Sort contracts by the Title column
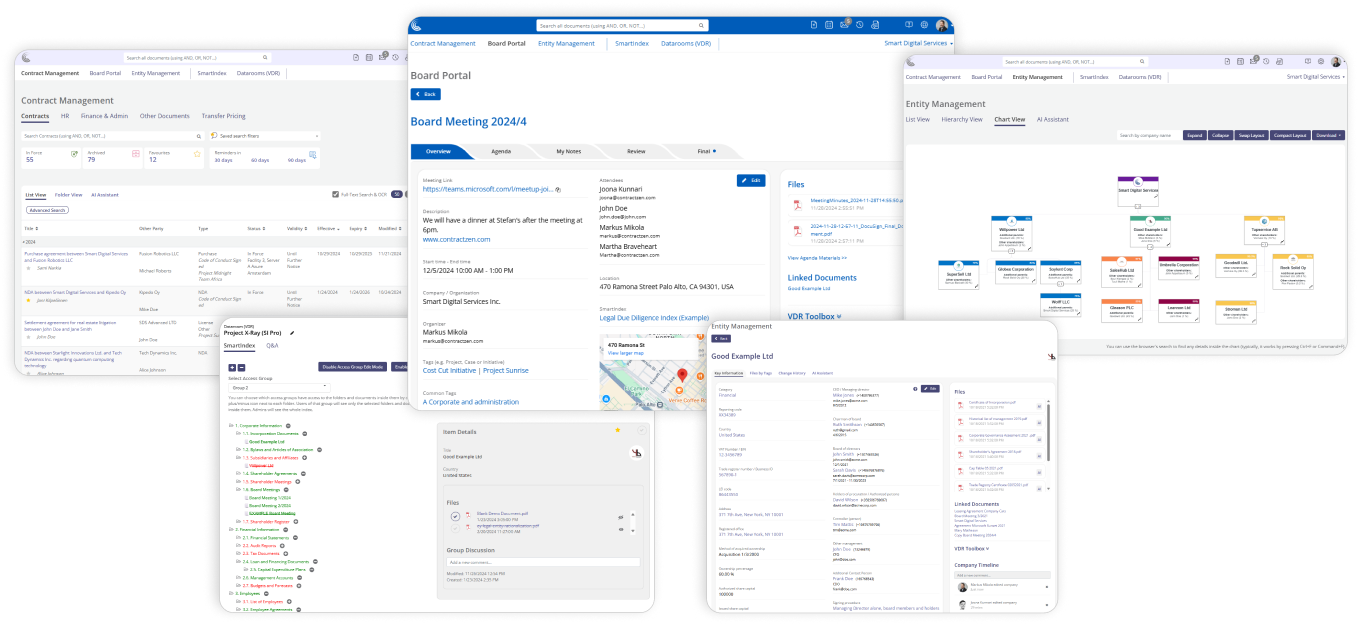This screenshot has height=625, width=1359. pyautogui.click(x=30, y=228)
